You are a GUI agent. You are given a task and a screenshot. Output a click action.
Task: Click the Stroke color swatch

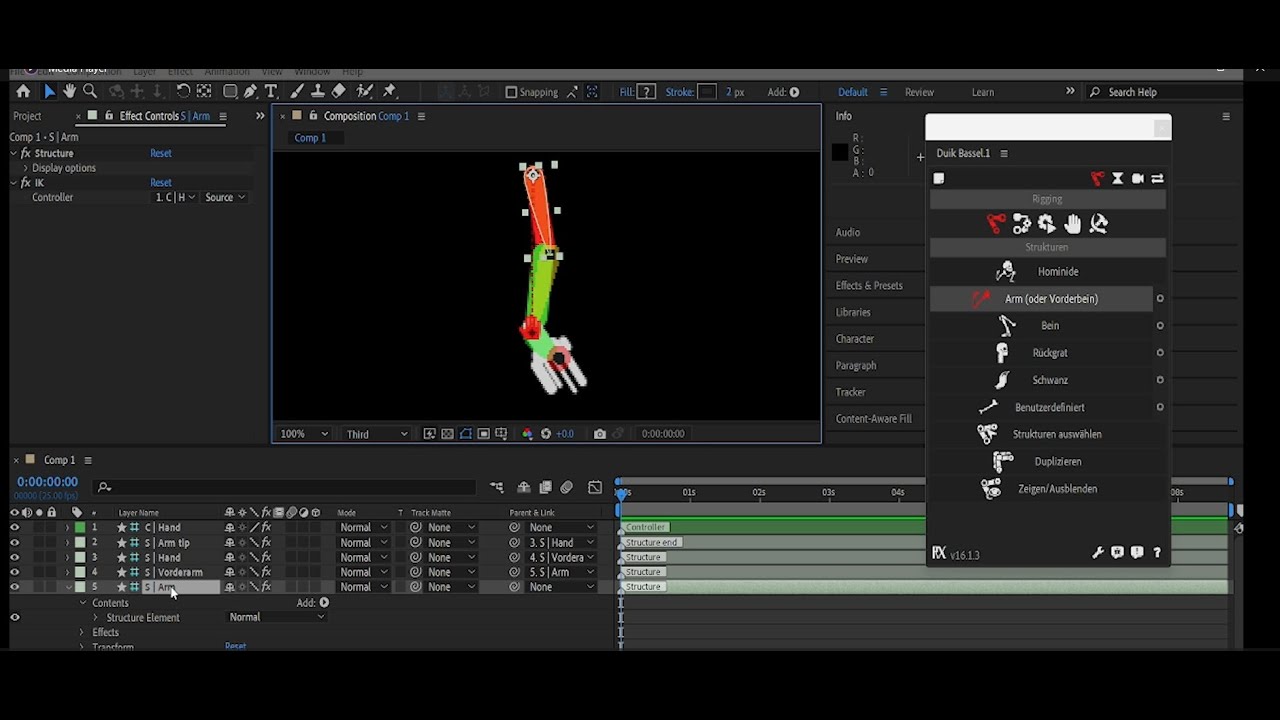click(707, 92)
